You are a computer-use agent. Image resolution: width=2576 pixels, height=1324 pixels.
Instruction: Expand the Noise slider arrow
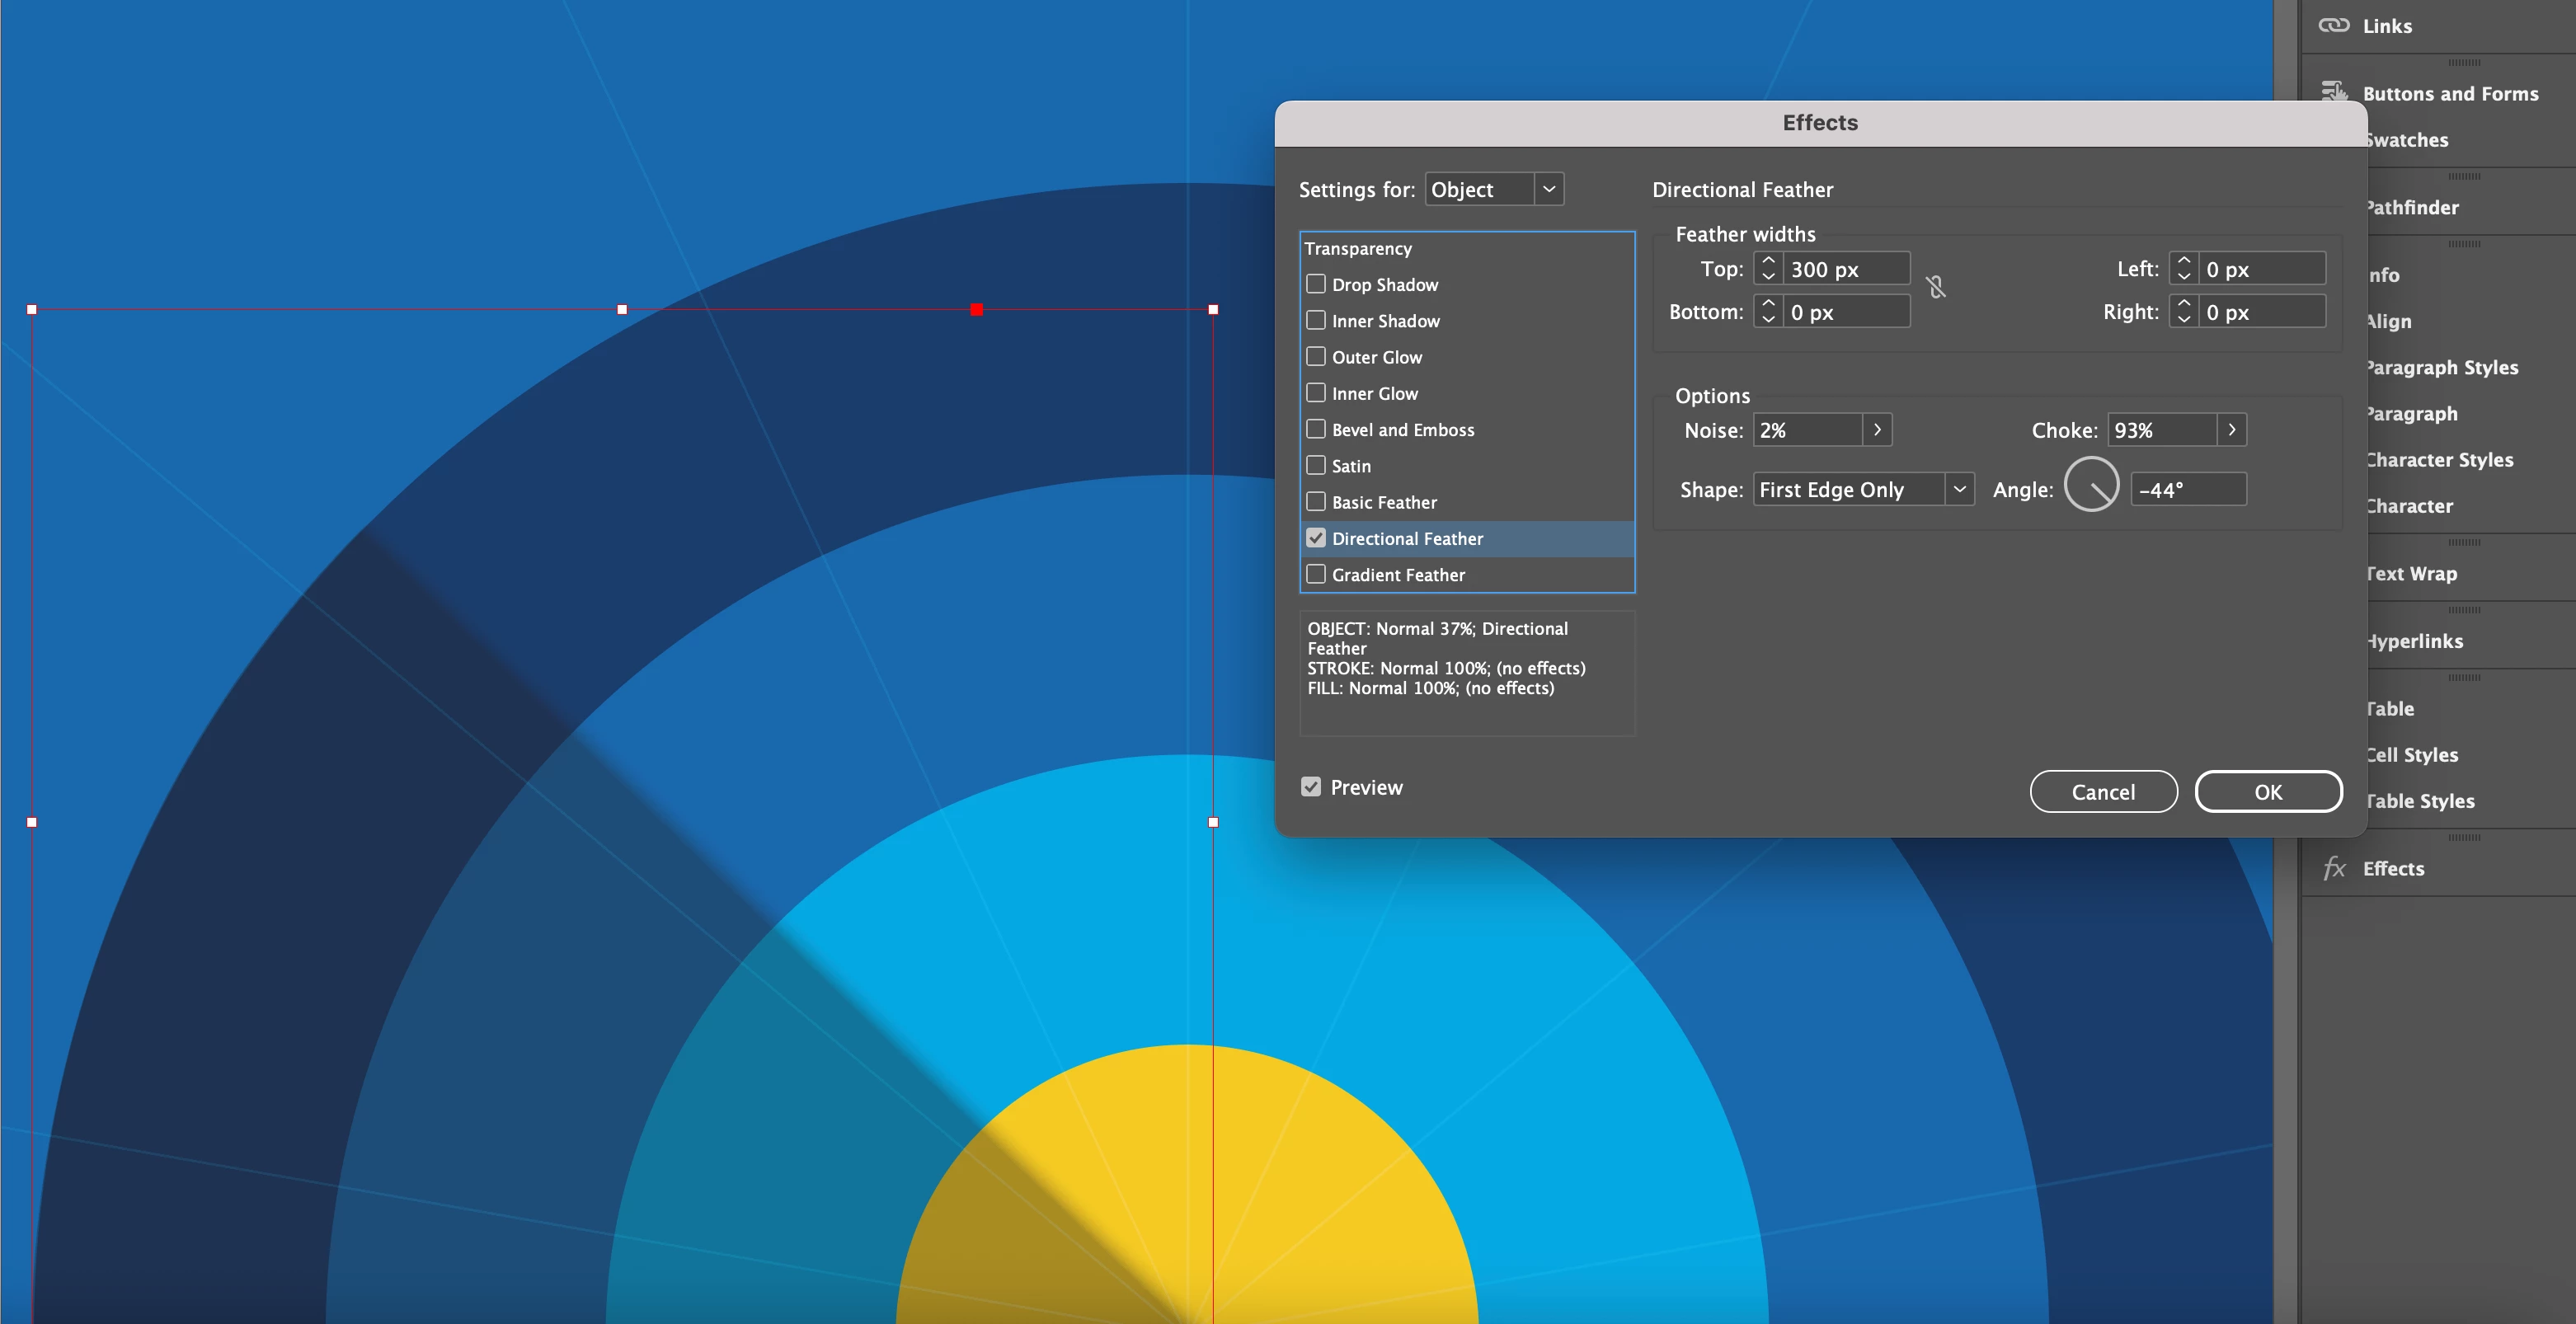[x=1877, y=430]
